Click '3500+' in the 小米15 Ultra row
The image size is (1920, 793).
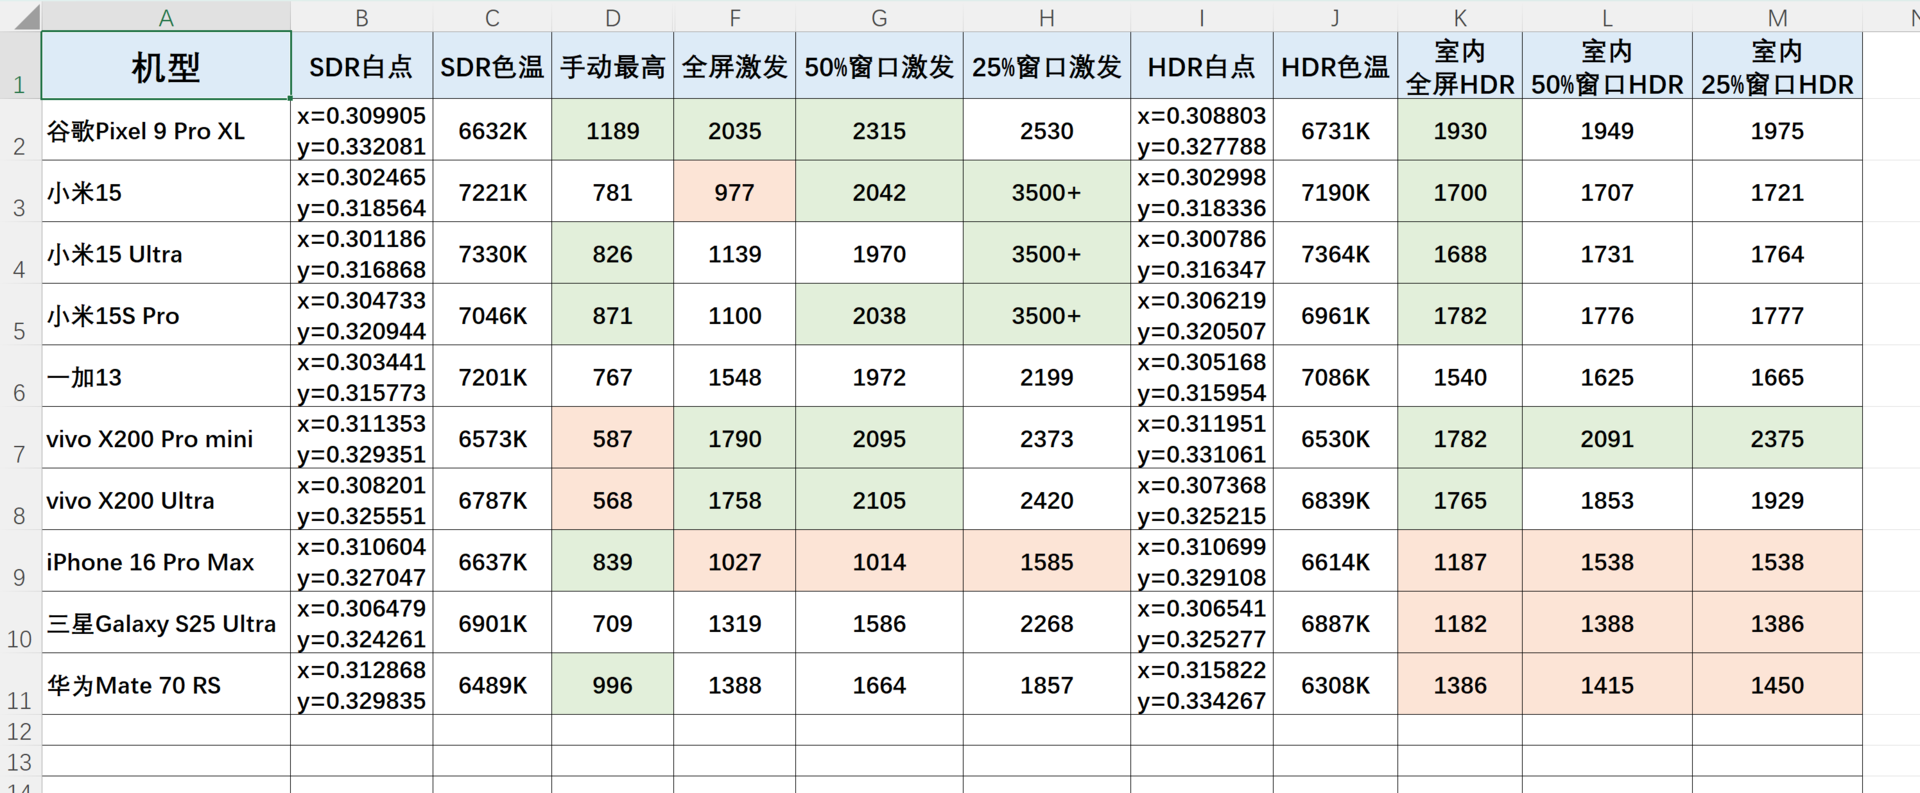(x=1047, y=253)
